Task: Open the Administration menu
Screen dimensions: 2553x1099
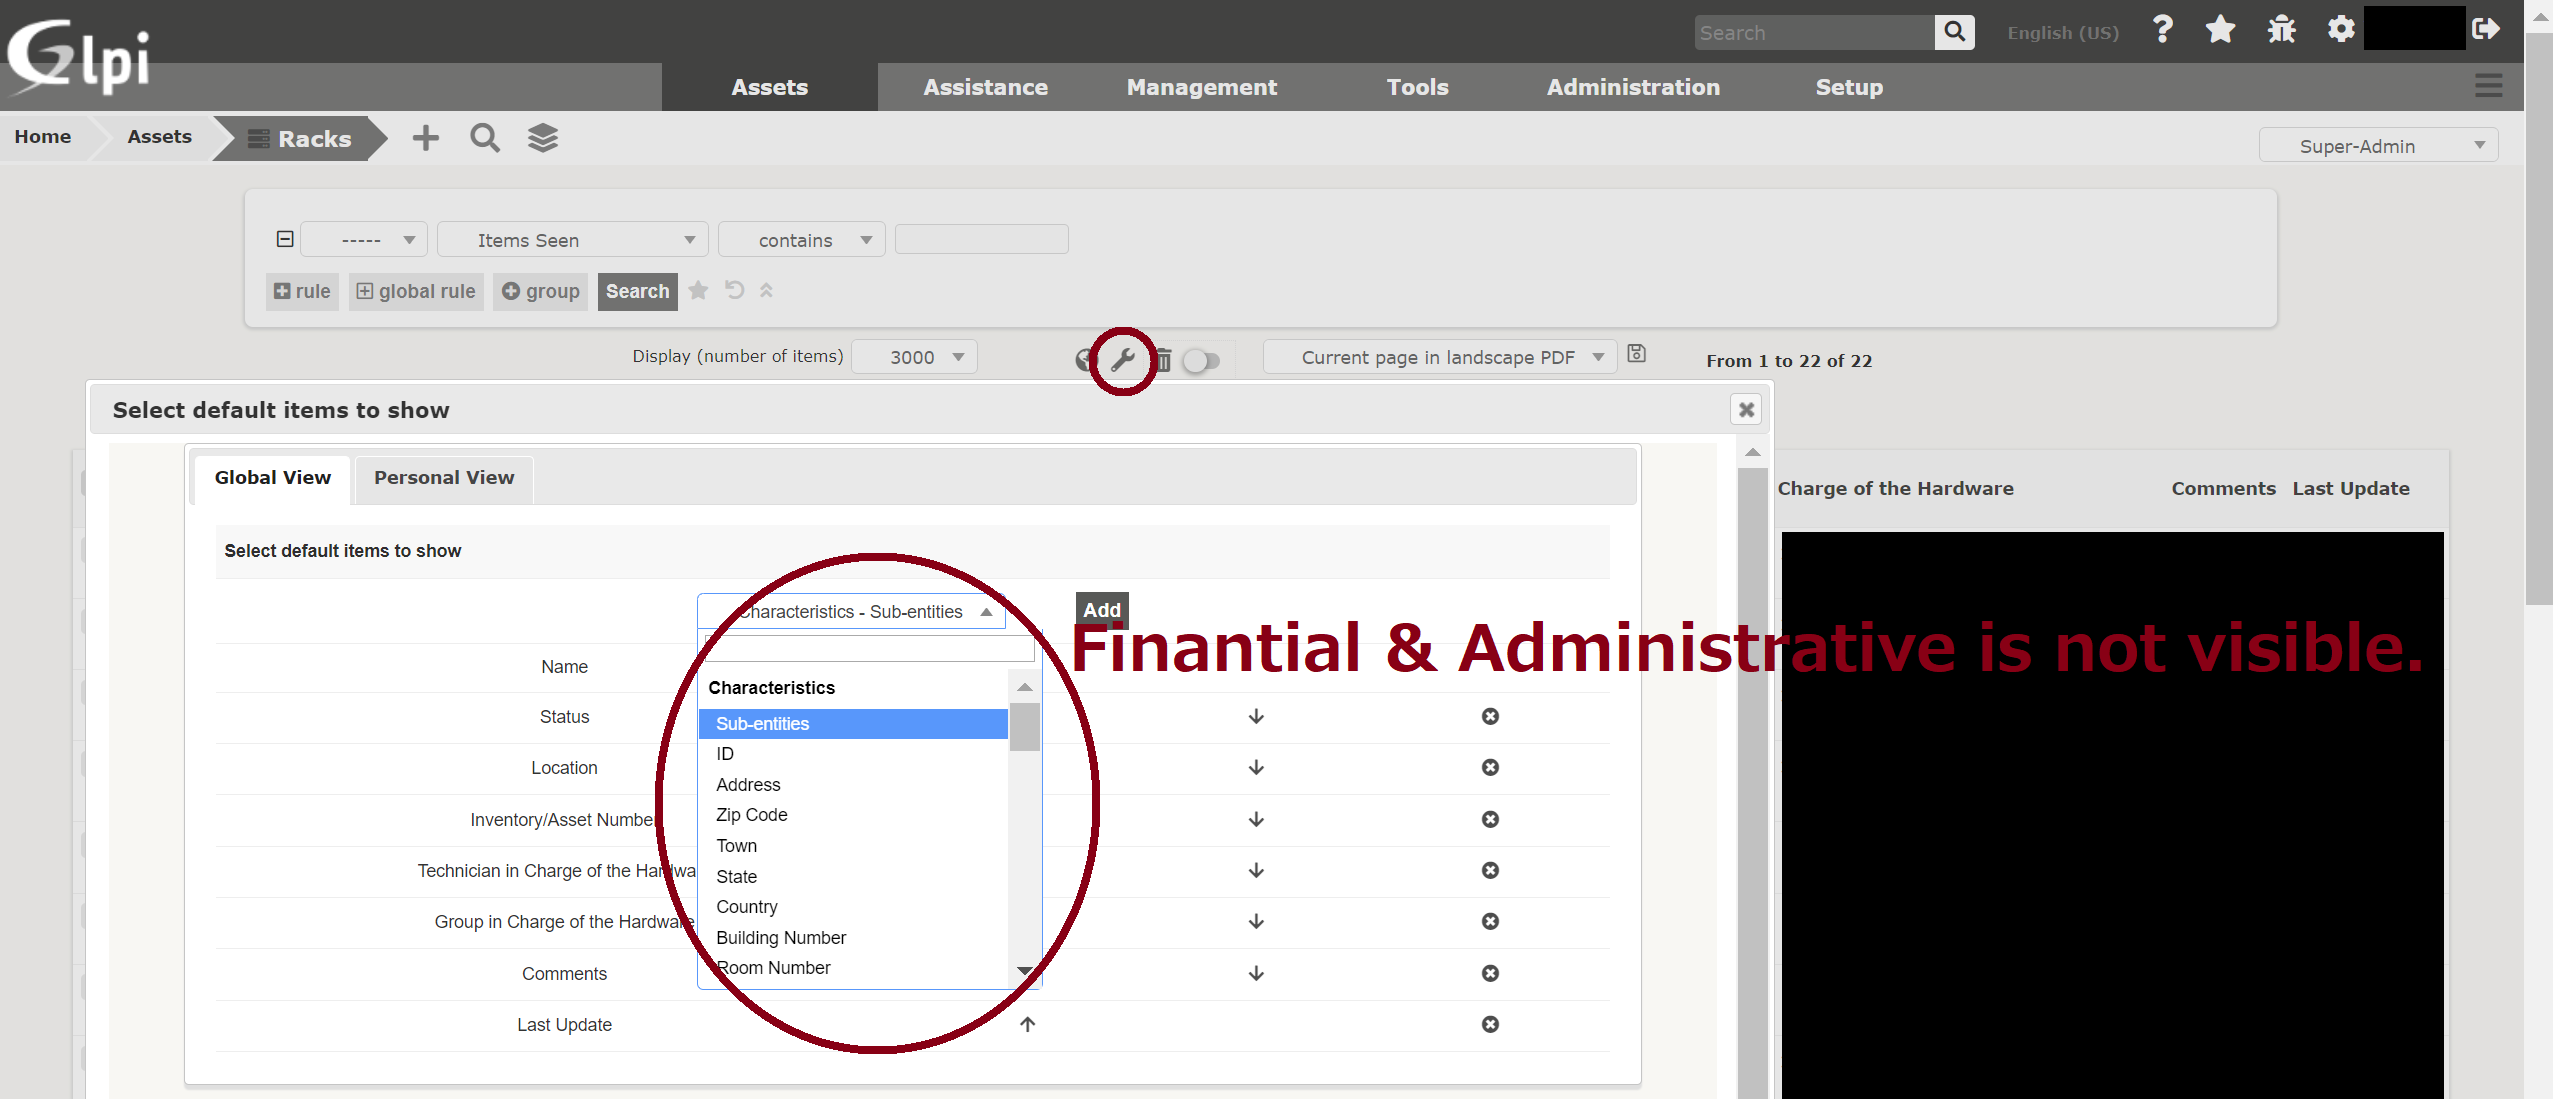Action: [1632, 87]
